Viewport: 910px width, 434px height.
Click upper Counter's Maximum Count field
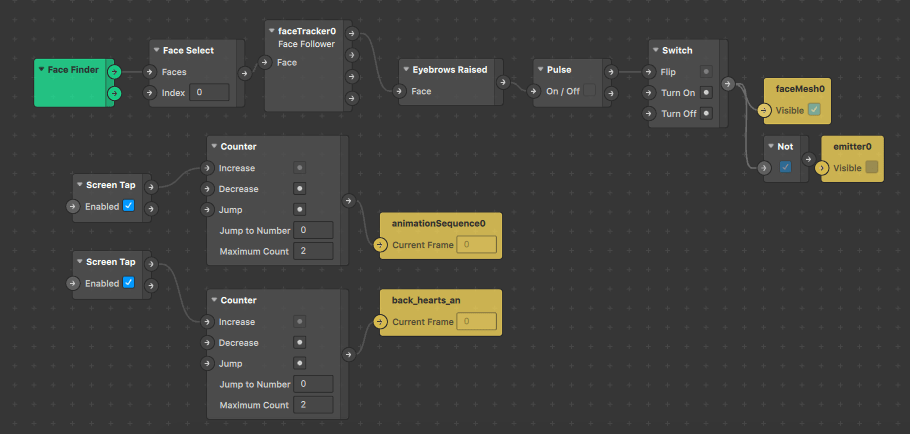(314, 250)
